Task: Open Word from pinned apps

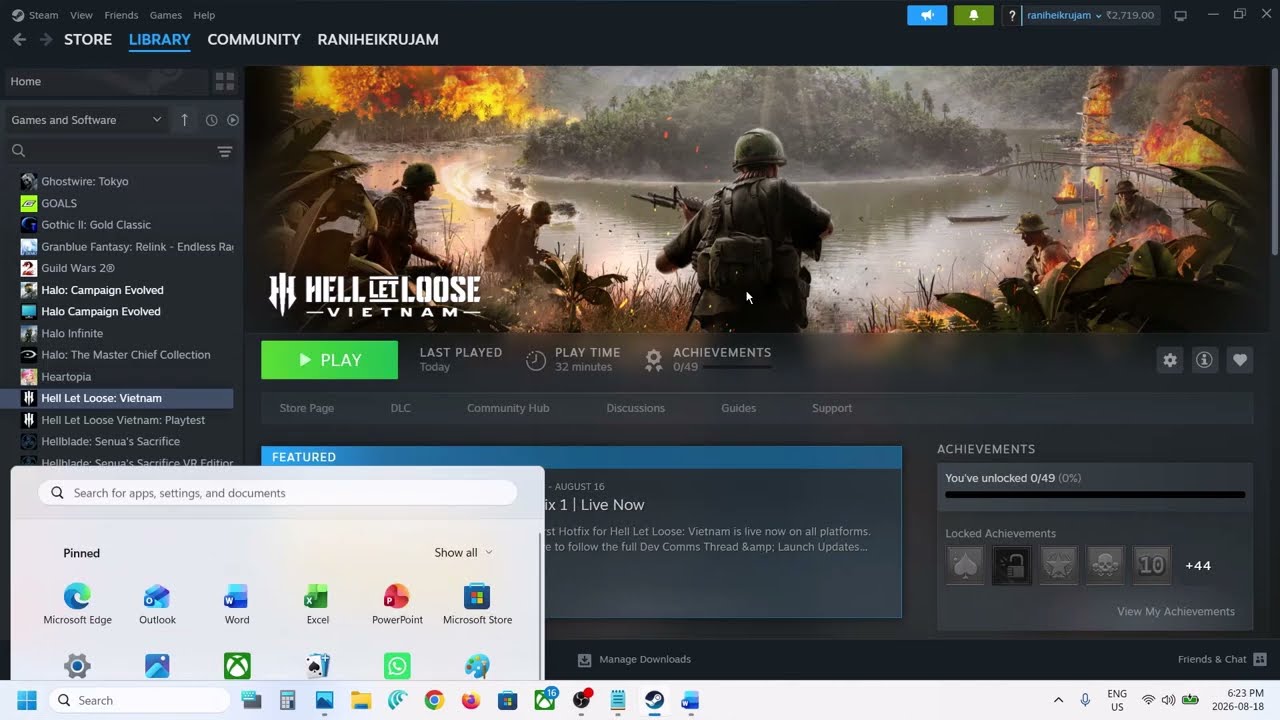Action: coord(237,605)
